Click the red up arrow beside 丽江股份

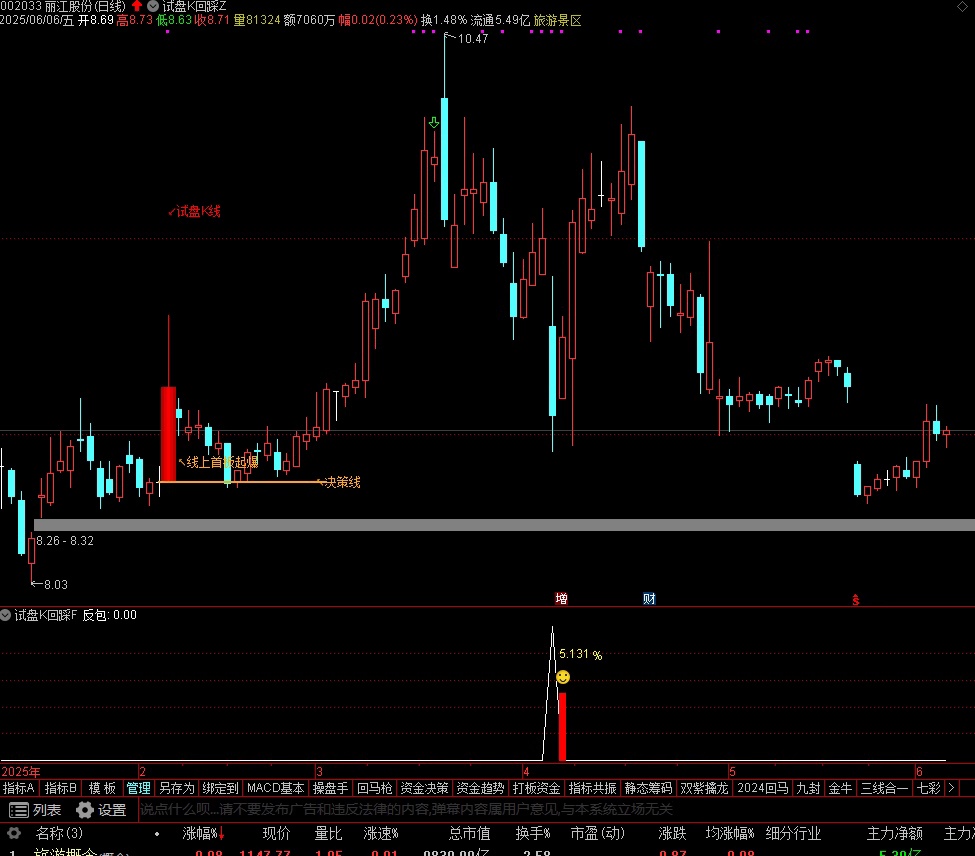(x=137, y=6)
